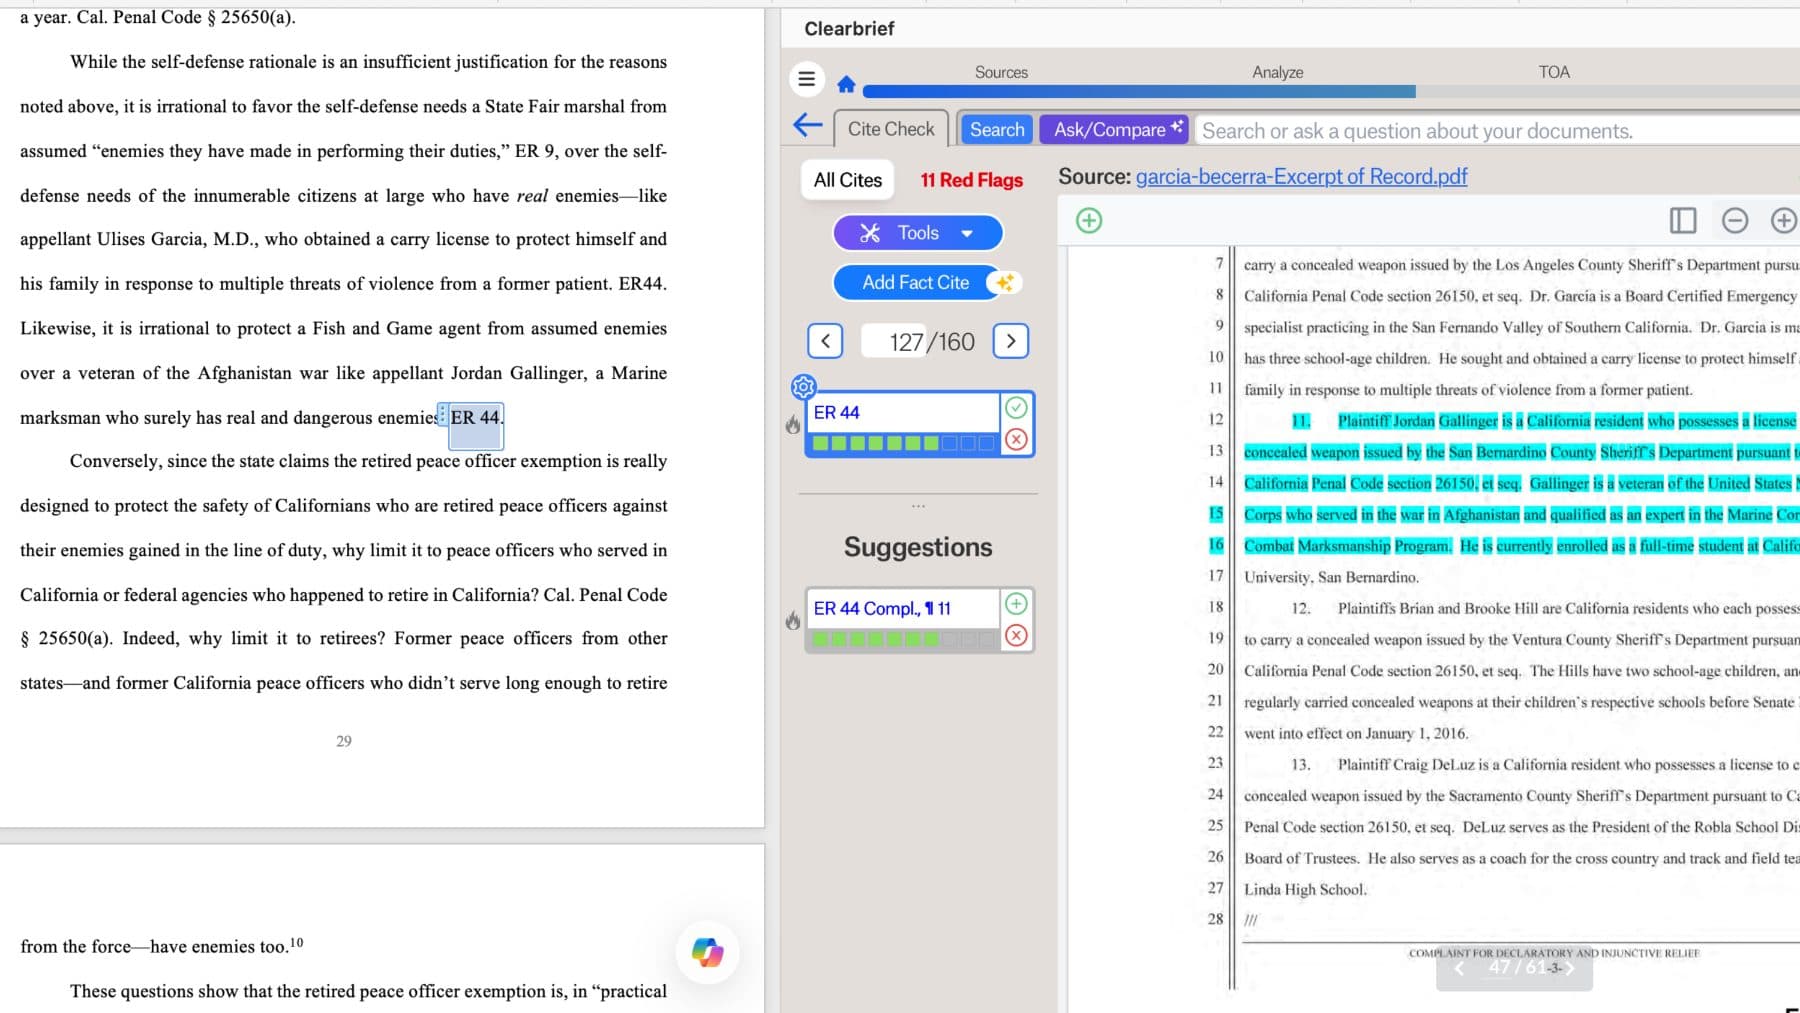Screen dimensions: 1800x1013
Task: Show All Cites filter
Action: 848,180
